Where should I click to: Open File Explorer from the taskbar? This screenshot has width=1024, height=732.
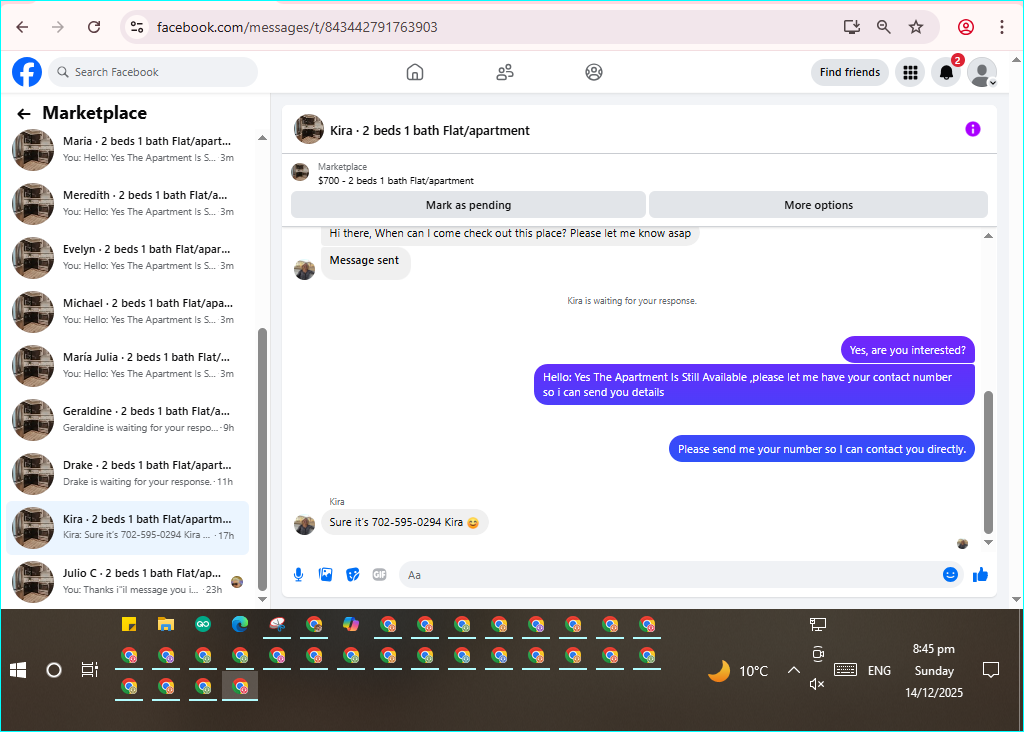click(x=166, y=624)
